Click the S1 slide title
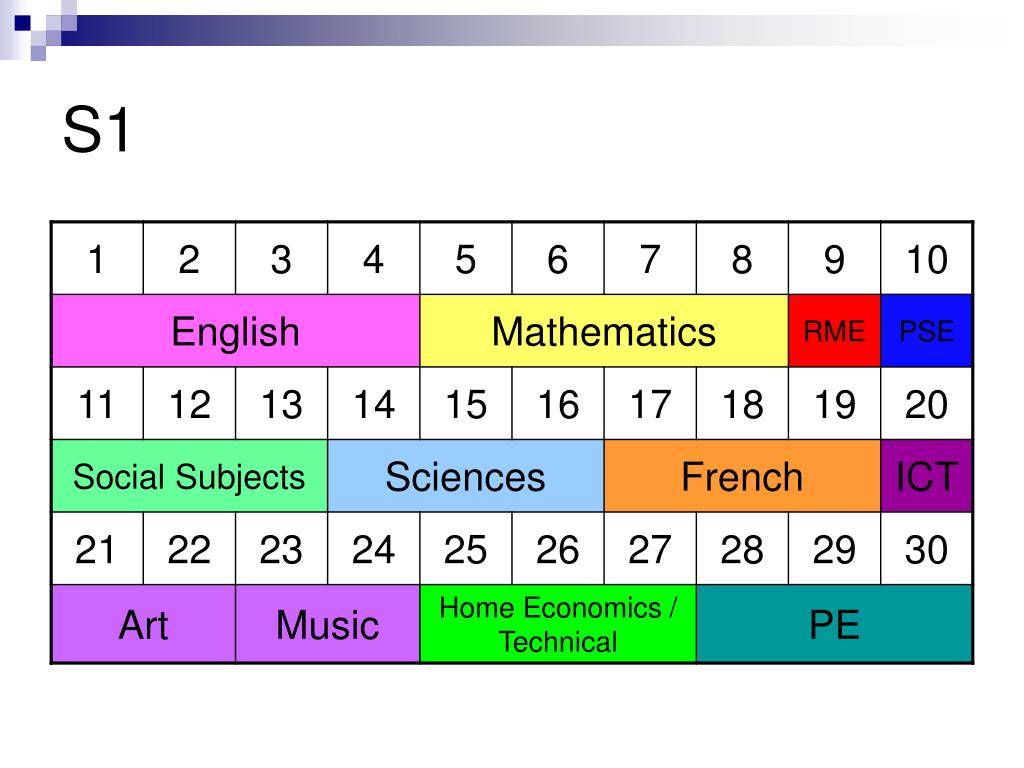1024x768 pixels. pos(97,131)
